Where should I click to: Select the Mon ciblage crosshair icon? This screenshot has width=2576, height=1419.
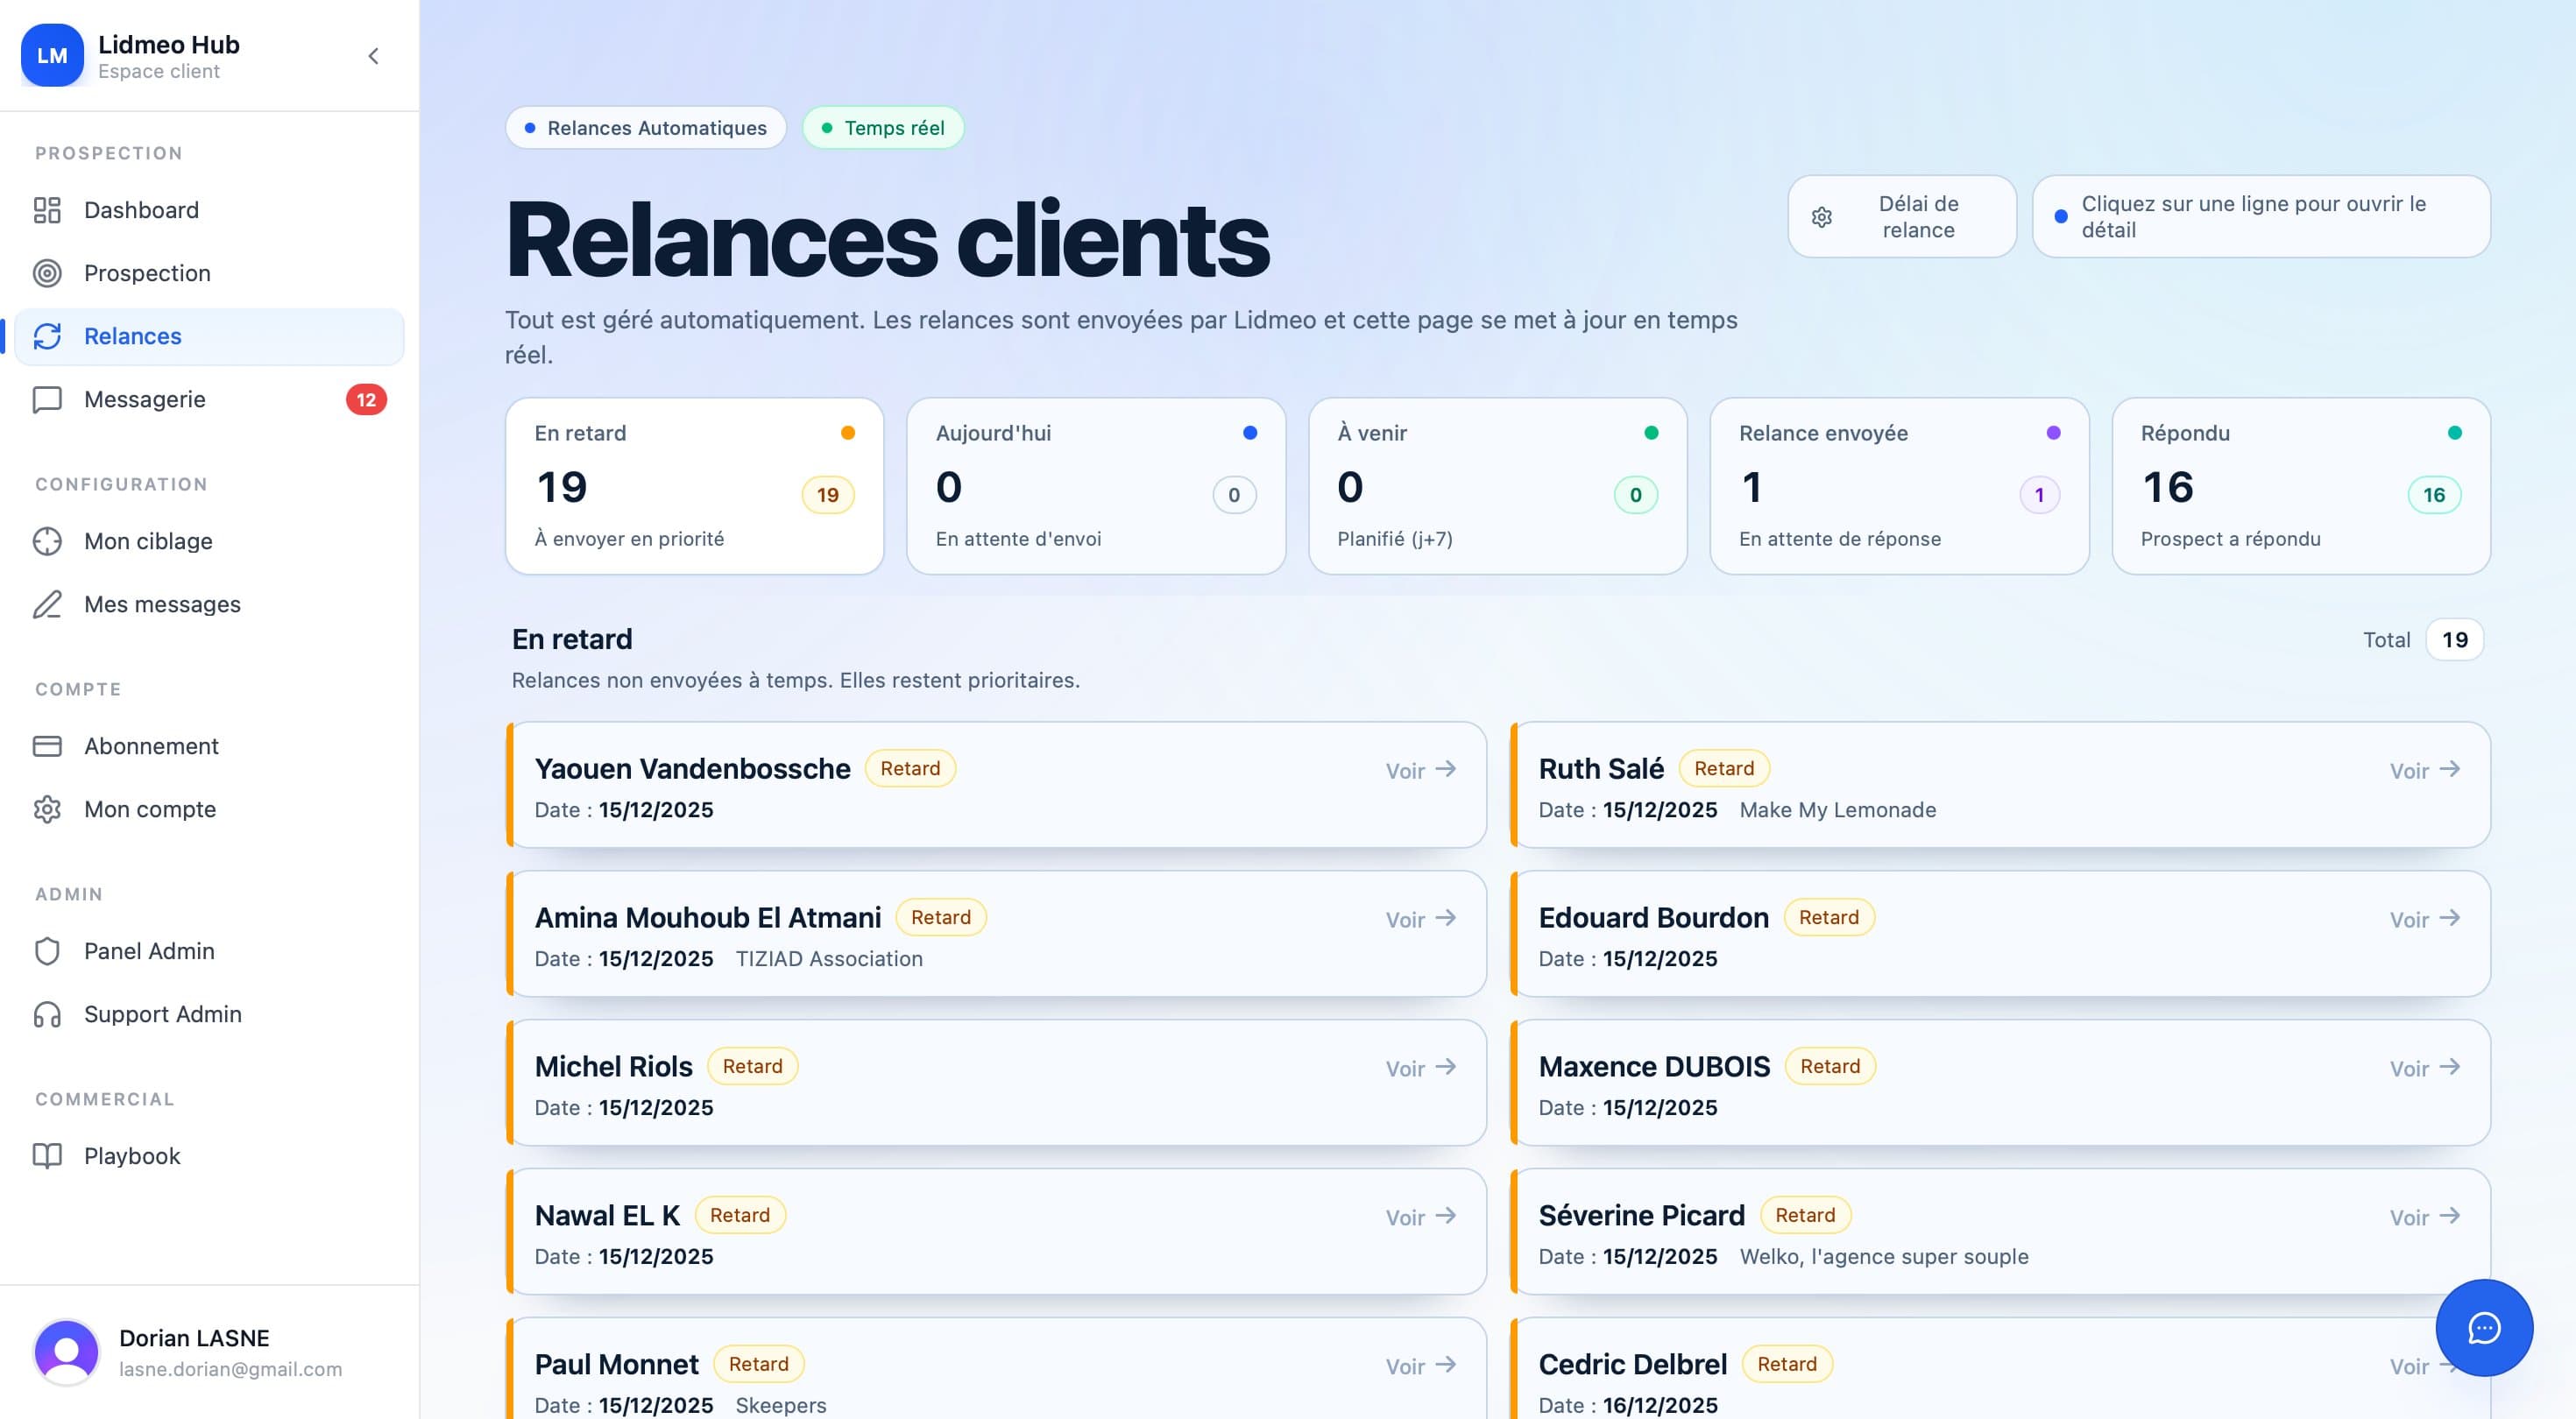tap(48, 541)
